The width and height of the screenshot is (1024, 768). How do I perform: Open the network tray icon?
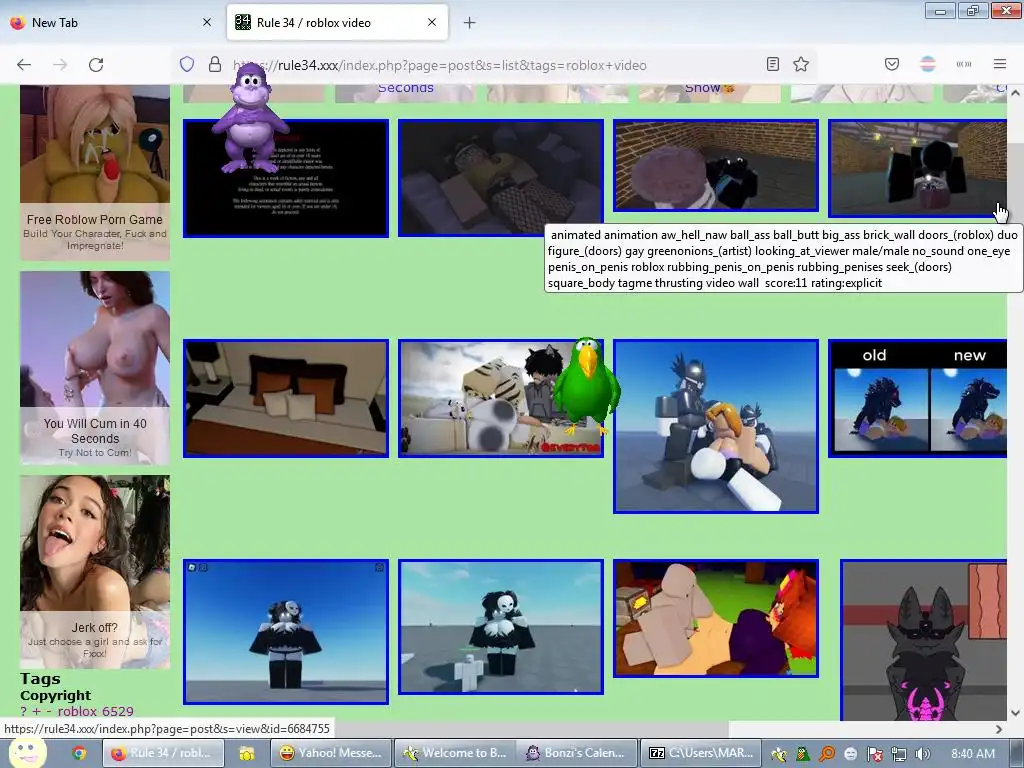899,754
